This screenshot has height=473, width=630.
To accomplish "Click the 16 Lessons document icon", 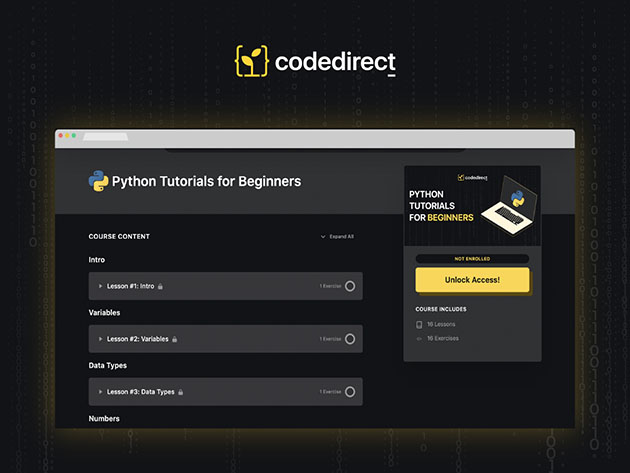I will pyautogui.click(x=419, y=324).
